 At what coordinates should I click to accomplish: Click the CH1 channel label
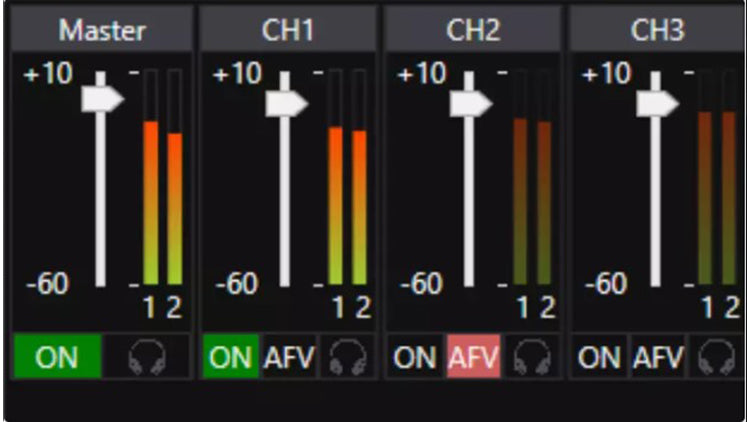coord(288,30)
